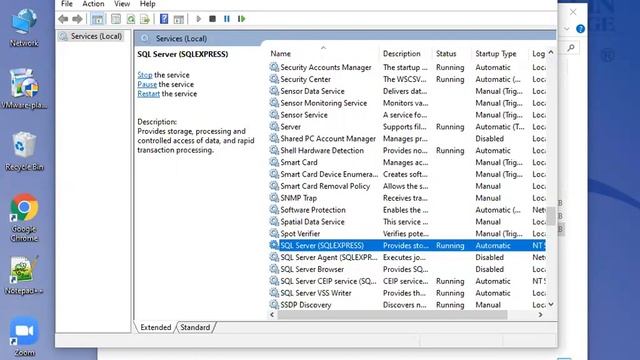Click the Start Service play icon
Viewport: 640px width, 360px height.
pos(199,19)
